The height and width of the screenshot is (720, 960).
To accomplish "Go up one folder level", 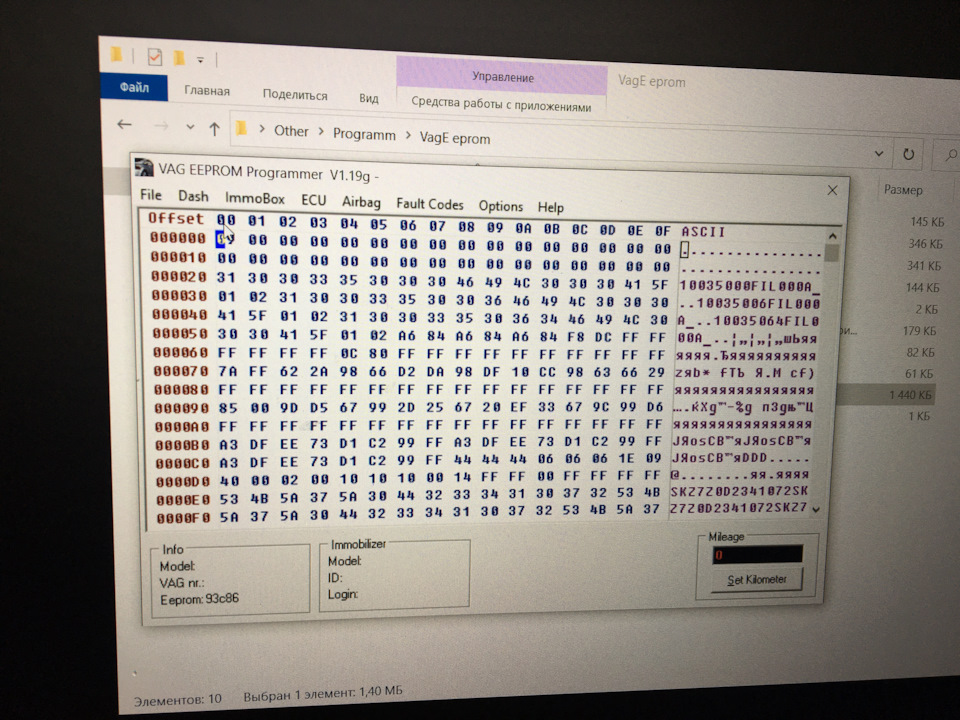I will coord(214,129).
